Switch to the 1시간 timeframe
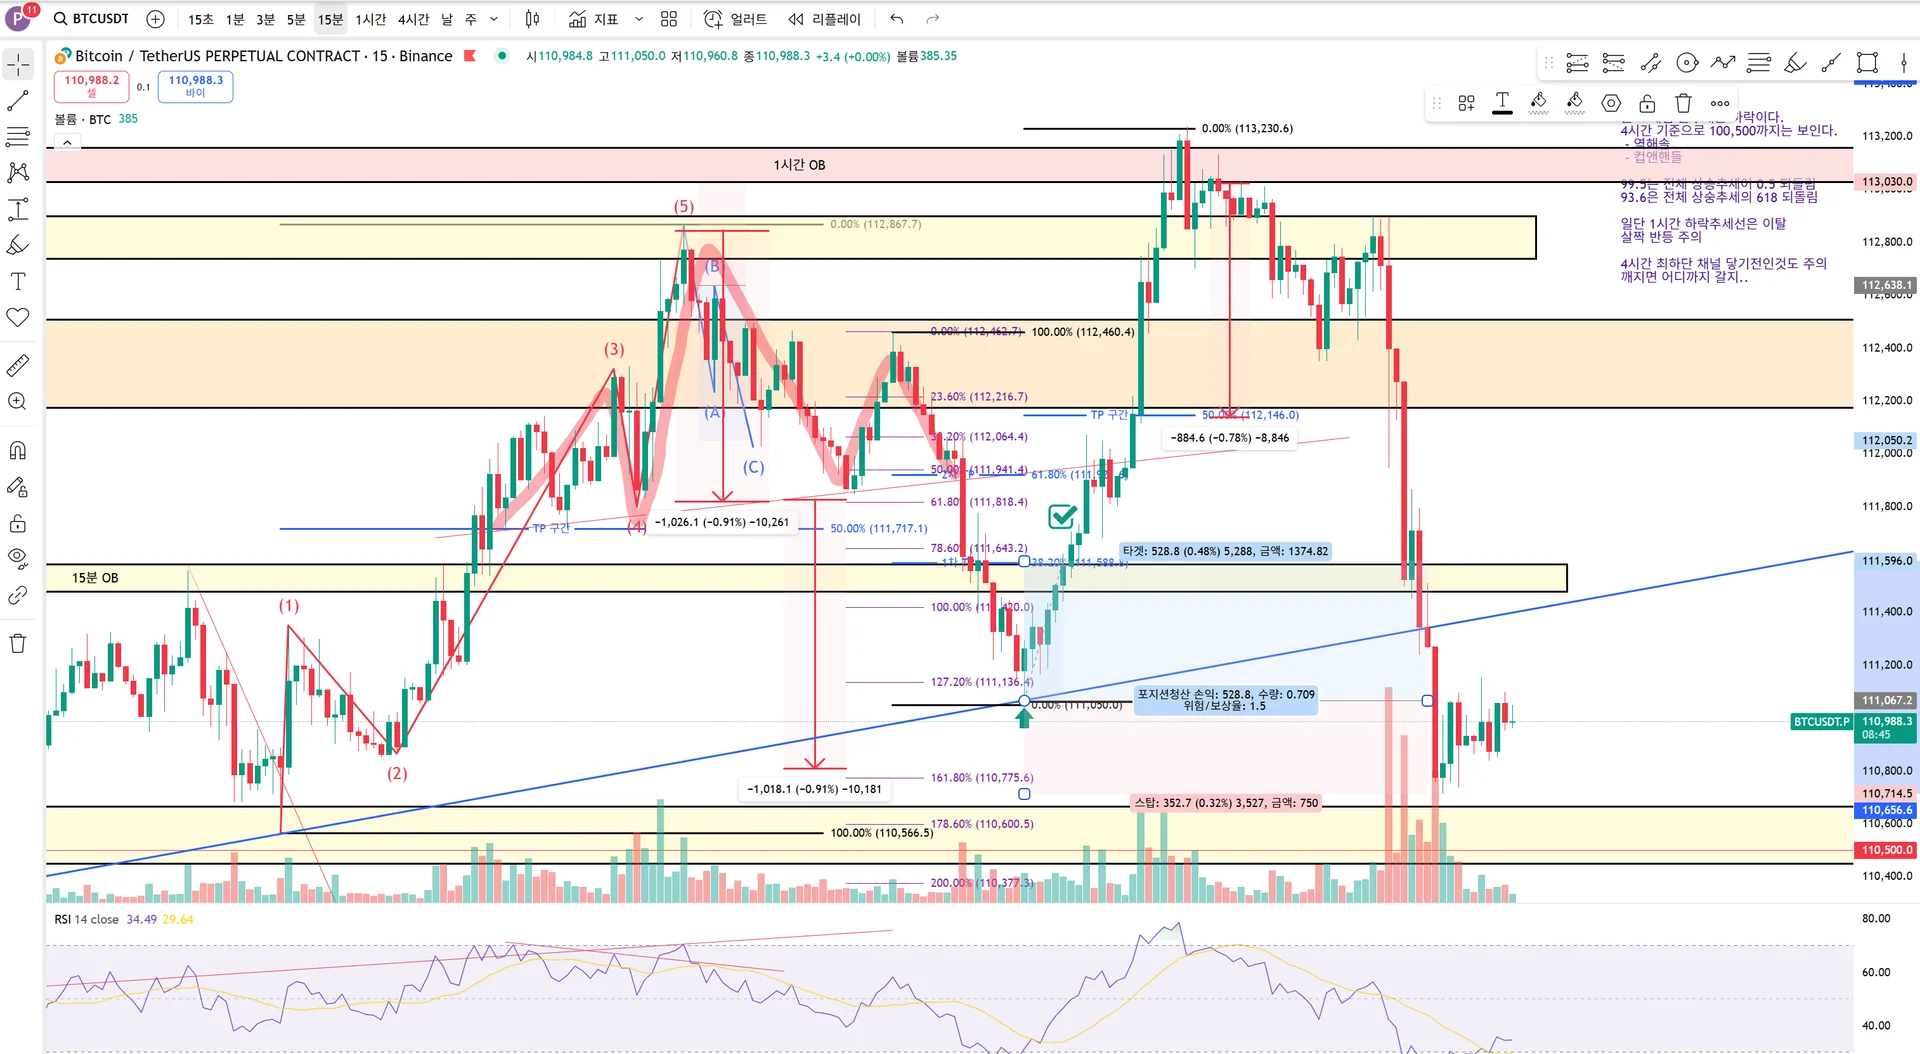The image size is (1920, 1054). point(370,19)
